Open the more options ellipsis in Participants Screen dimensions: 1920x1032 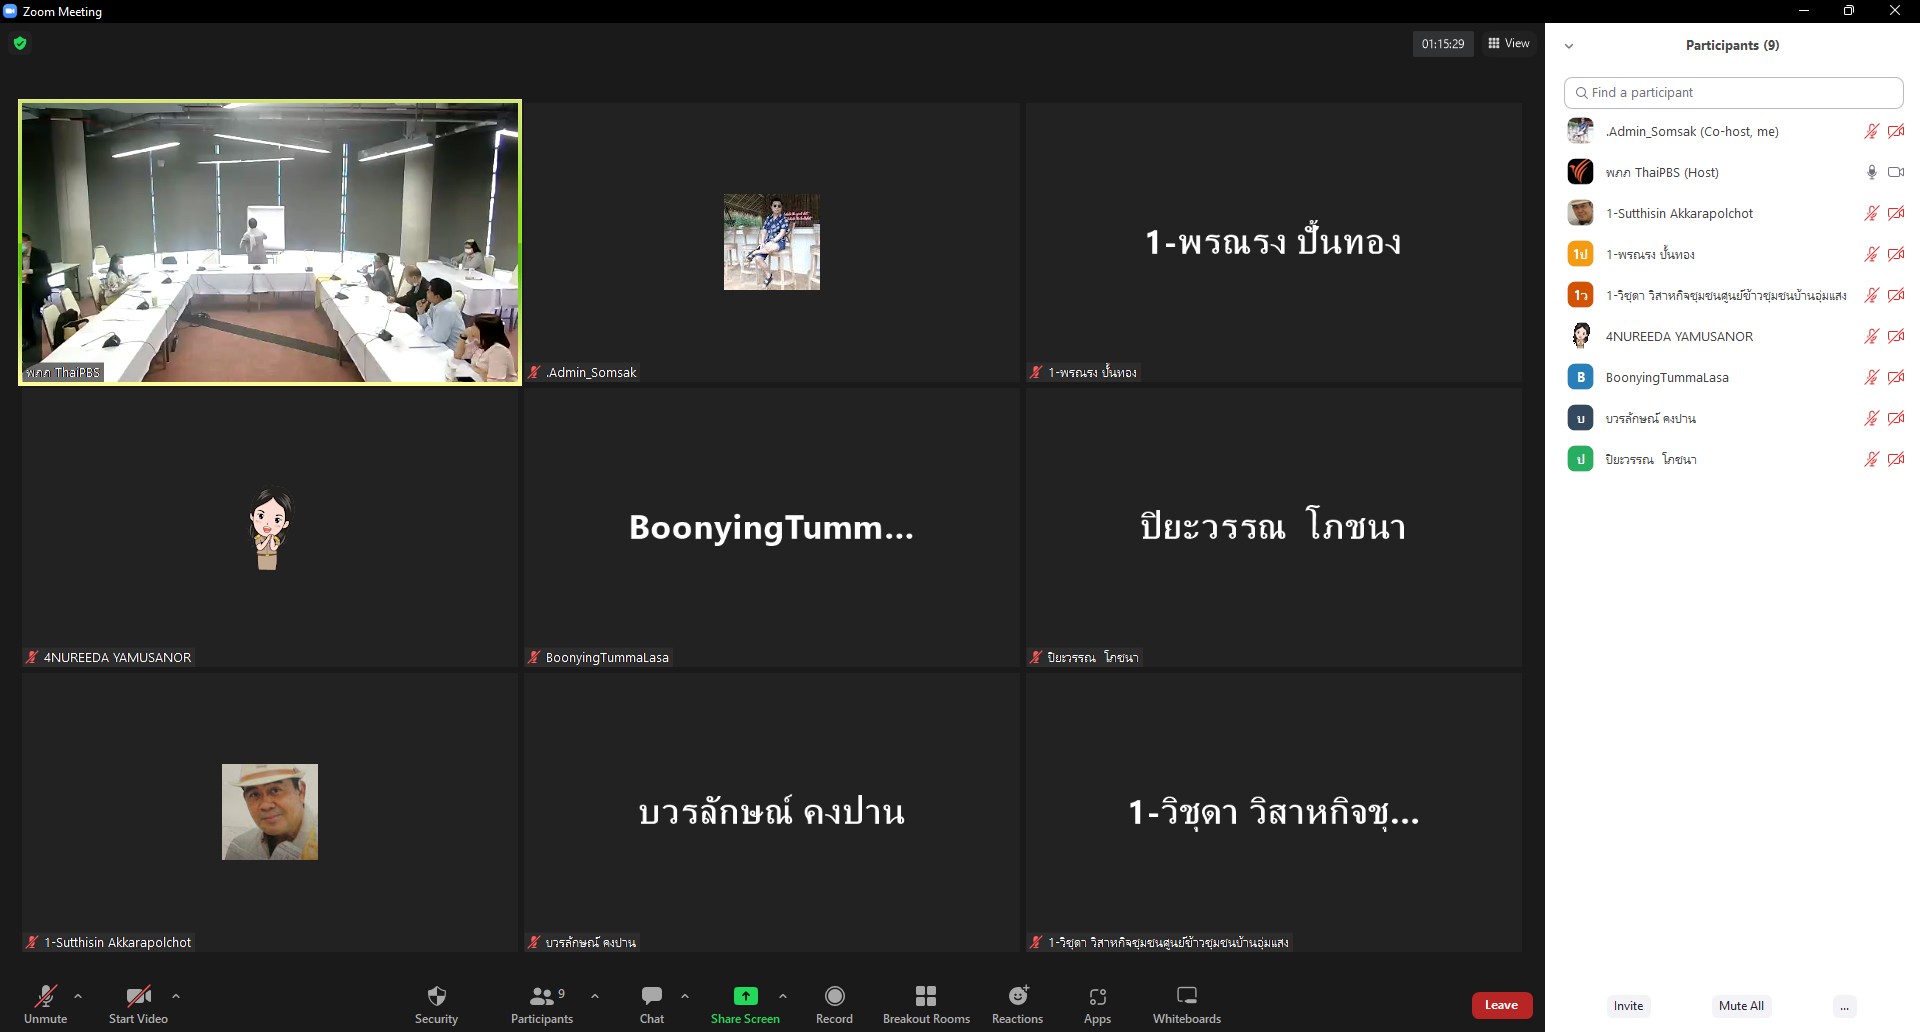(1845, 1006)
